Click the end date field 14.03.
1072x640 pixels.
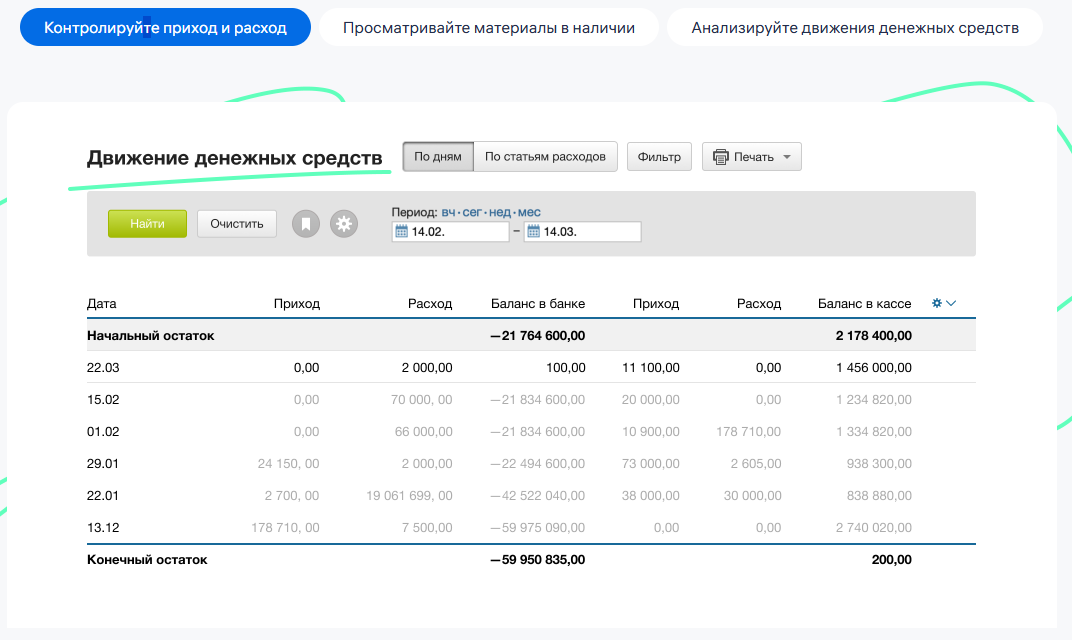point(582,232)
